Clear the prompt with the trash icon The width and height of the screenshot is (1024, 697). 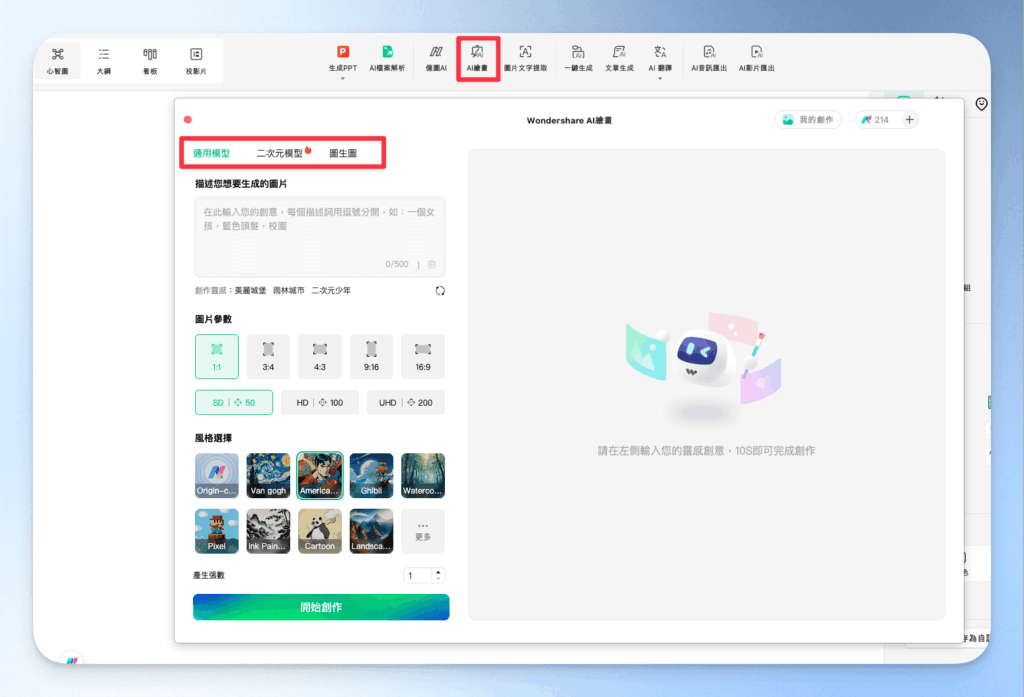(x=432, y=265)
